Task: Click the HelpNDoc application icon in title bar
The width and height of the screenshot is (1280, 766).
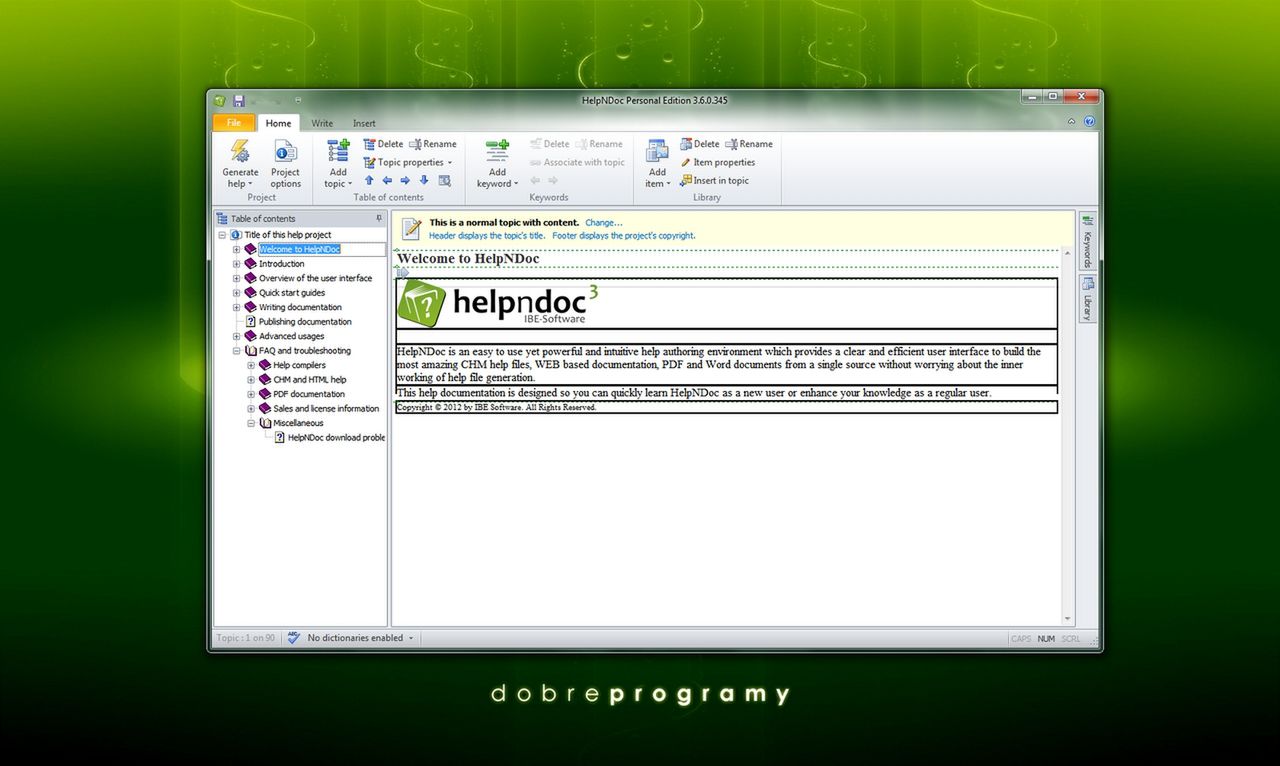Action: pos(219,101)
